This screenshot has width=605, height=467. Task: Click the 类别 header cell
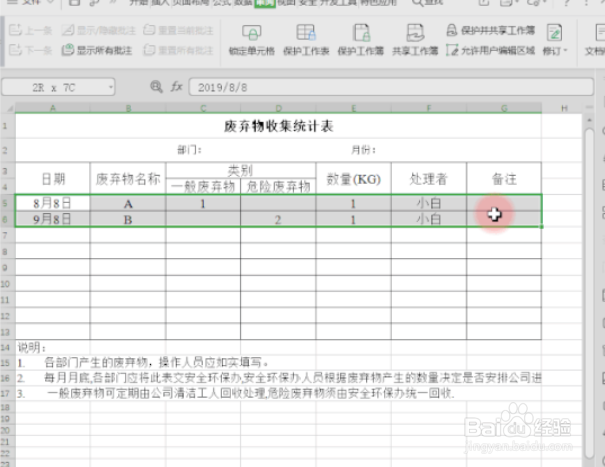click(240, 170)
